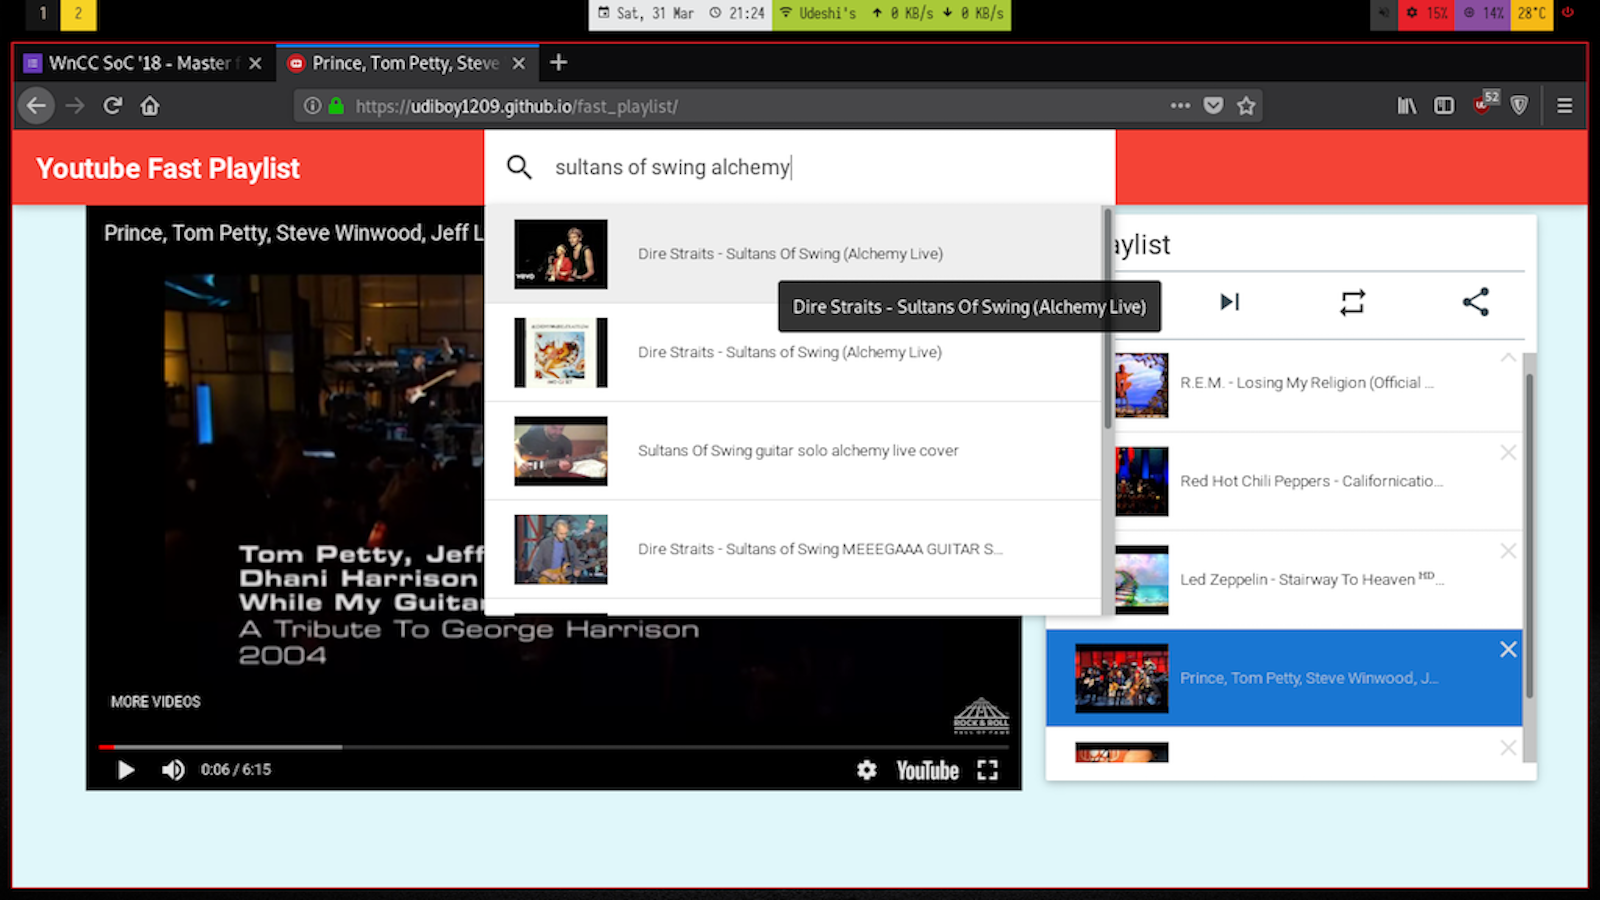
Task: Open MEEEGAAA GUITAR result thumbnail
Action: pos(560,549)
